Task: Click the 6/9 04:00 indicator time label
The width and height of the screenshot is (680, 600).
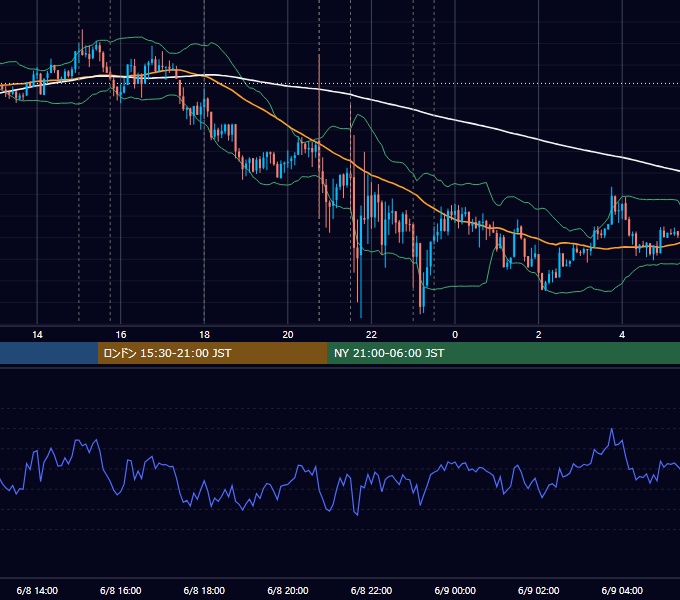Action: [x=622, y=590]
